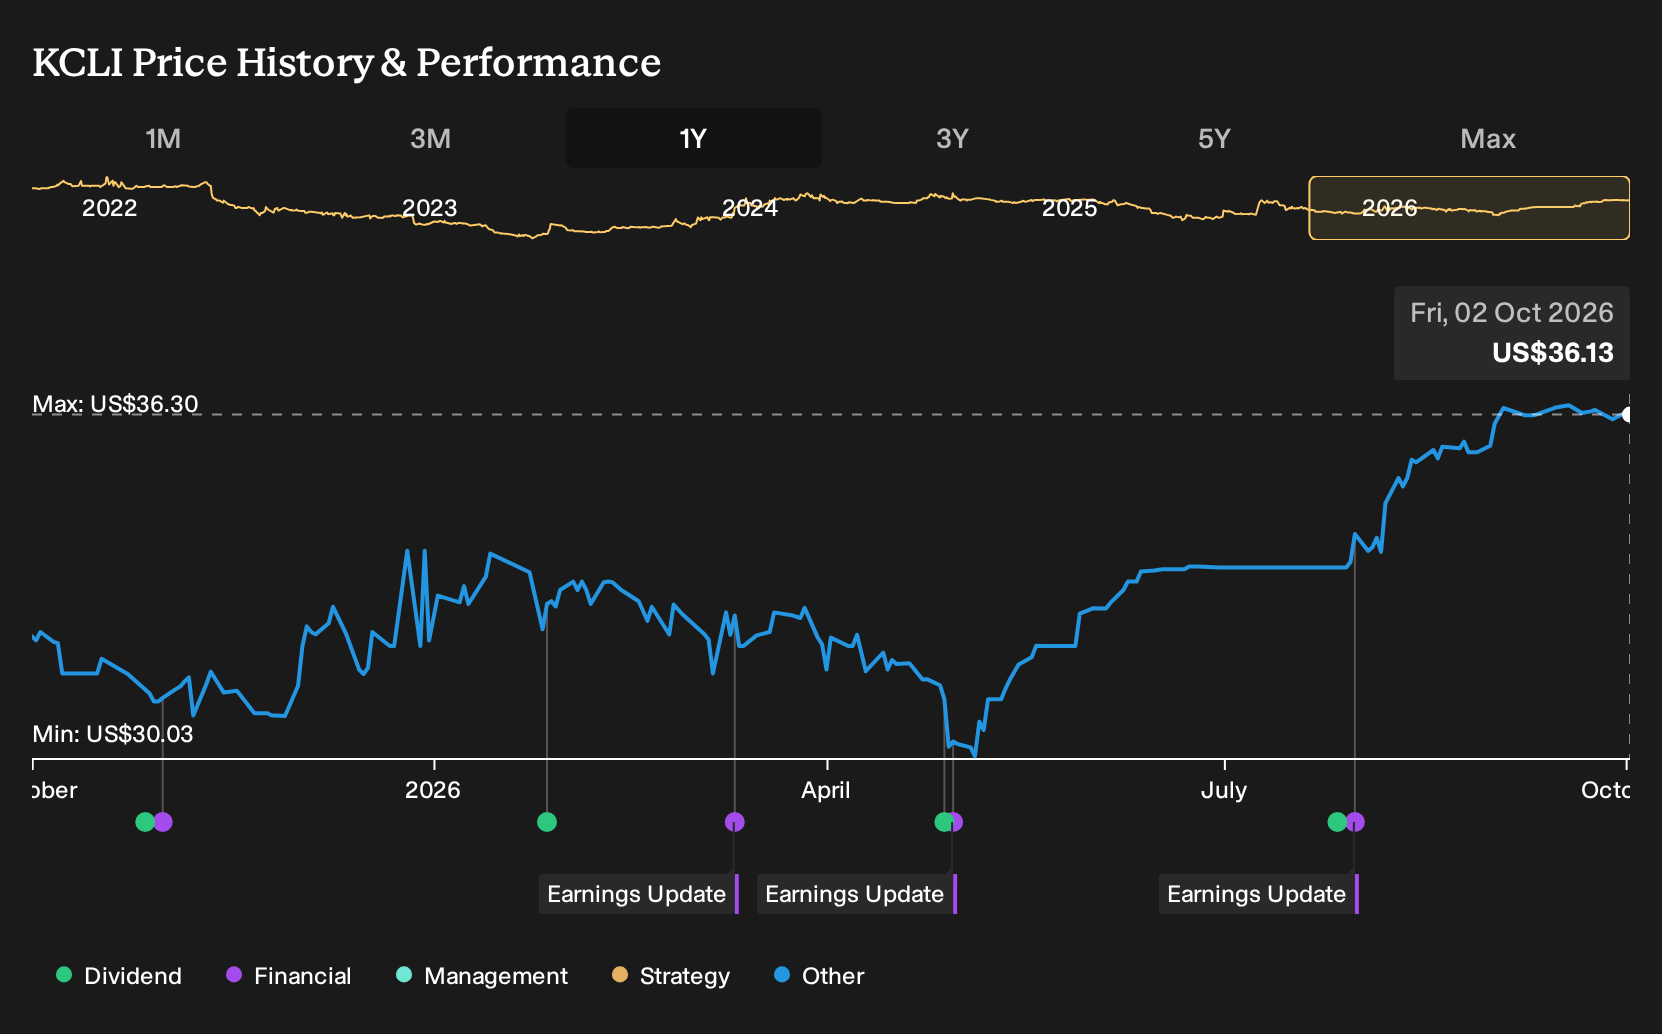Viewport: 1662px width, 1034px height.
Task: Jump to 2022 in the overview chart
Action: 110,208
